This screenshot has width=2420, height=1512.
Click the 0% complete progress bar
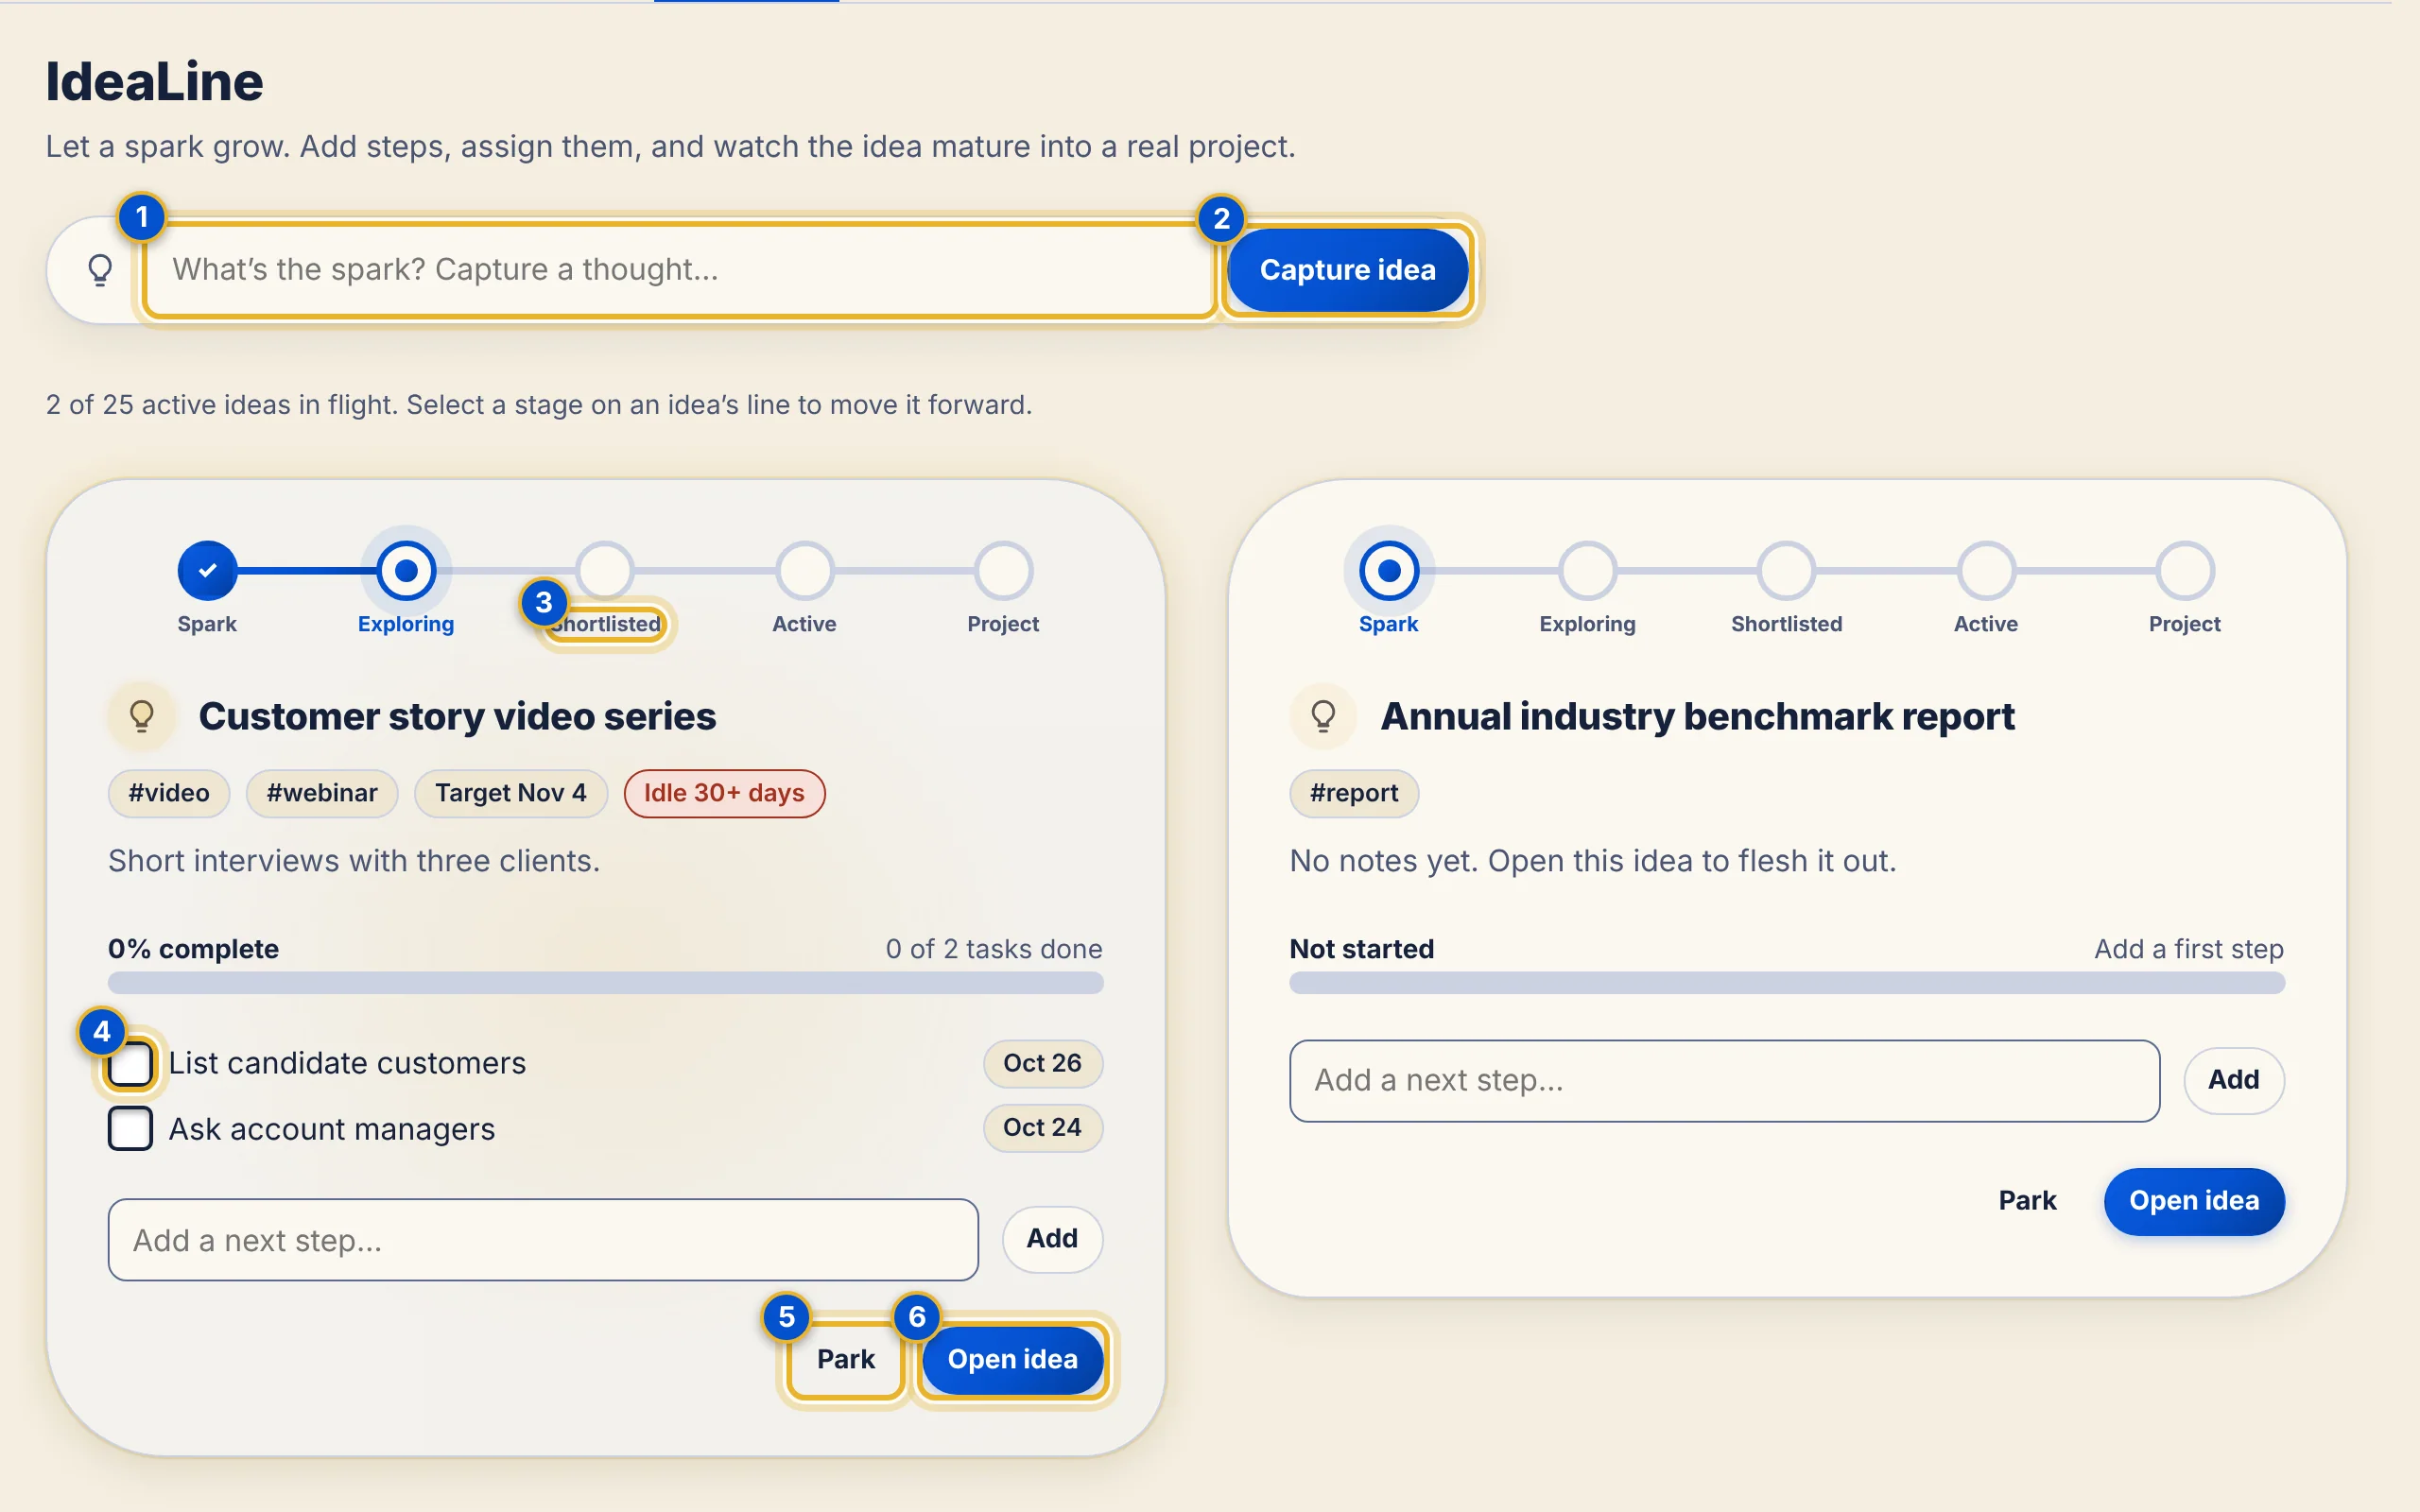606,983
